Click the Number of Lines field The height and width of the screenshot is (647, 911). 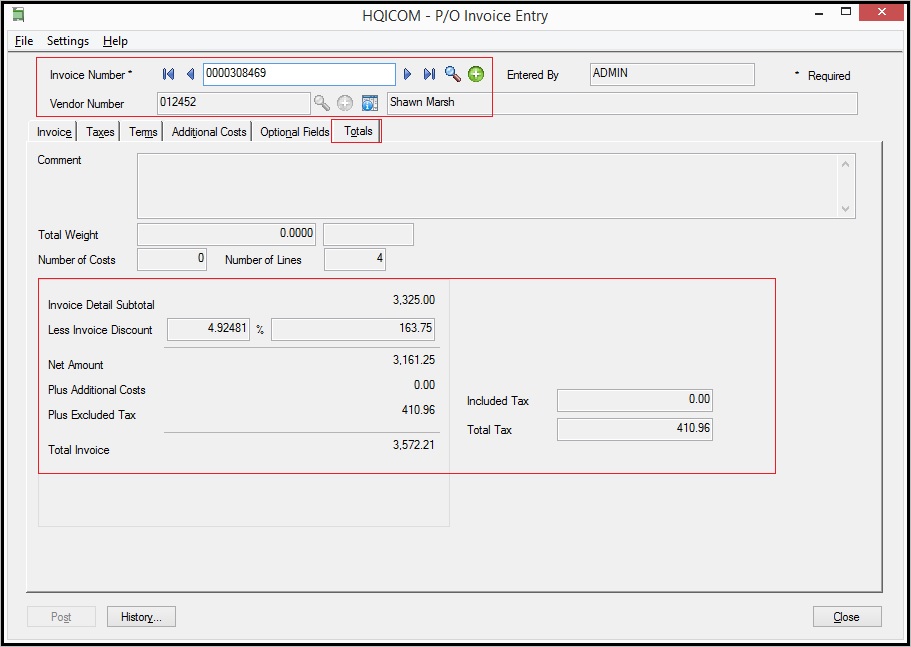click(355, 259)
